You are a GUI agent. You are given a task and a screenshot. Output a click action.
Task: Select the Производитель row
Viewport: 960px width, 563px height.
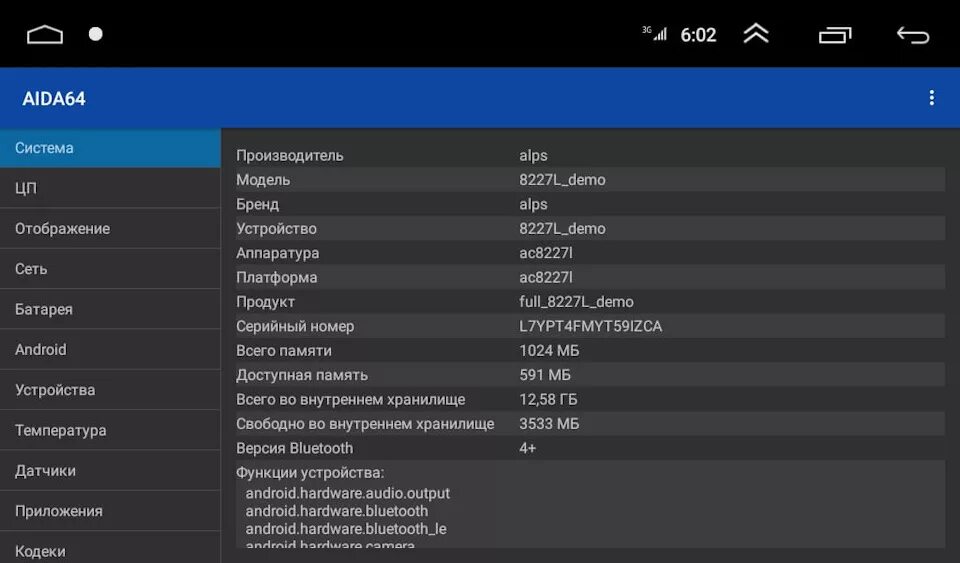click(590, 155)
